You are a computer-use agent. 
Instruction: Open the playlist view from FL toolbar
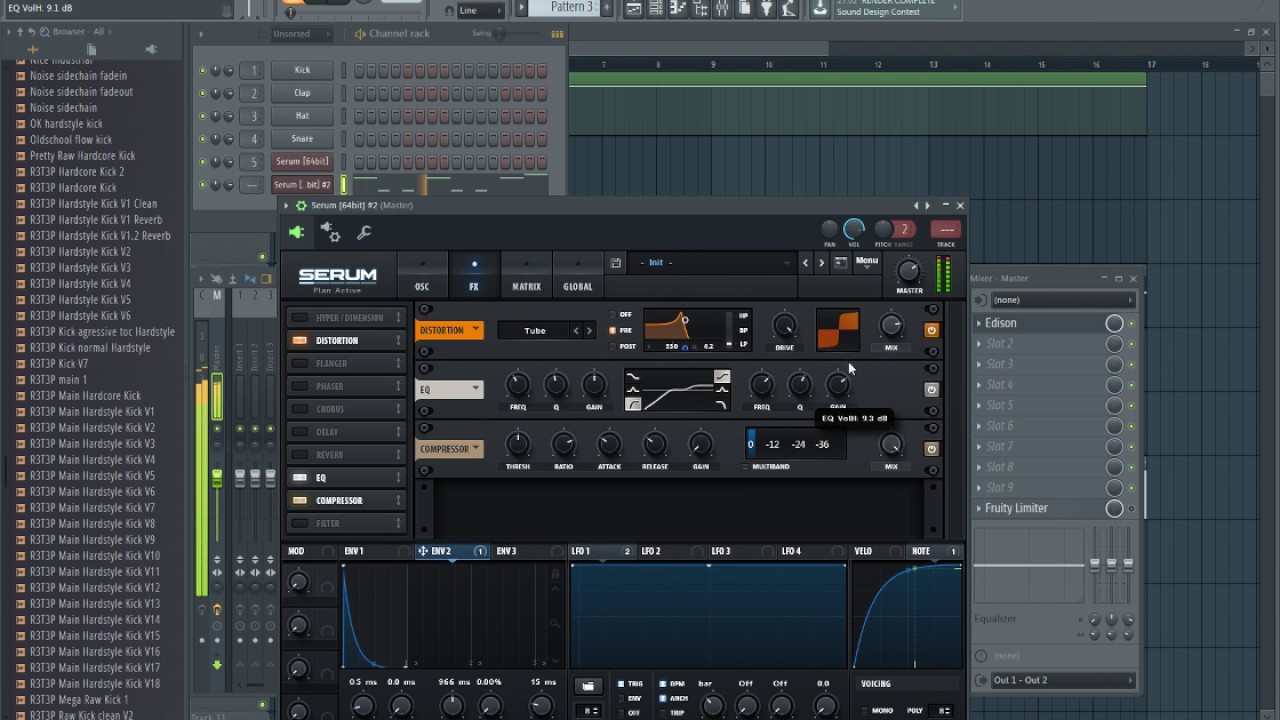(x=633, y=9)
